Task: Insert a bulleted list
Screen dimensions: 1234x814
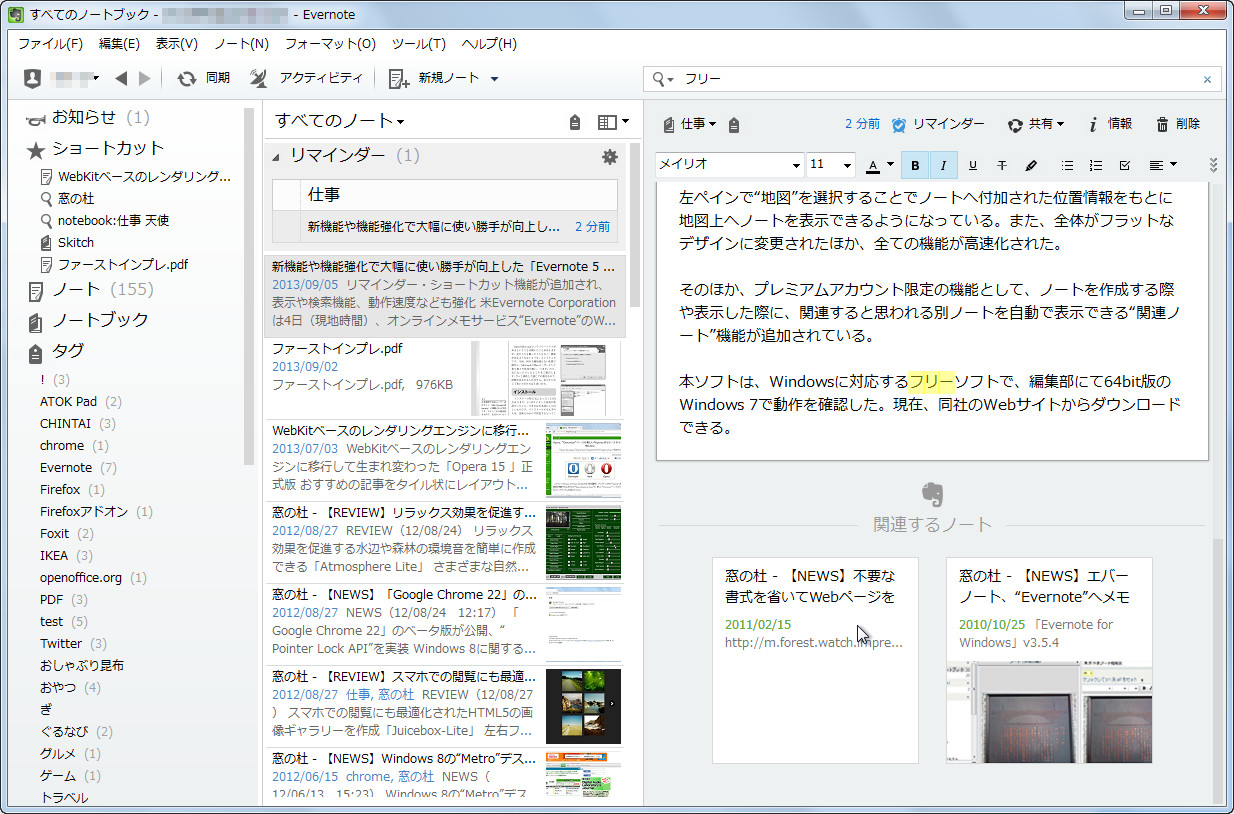Action: 1067,165
